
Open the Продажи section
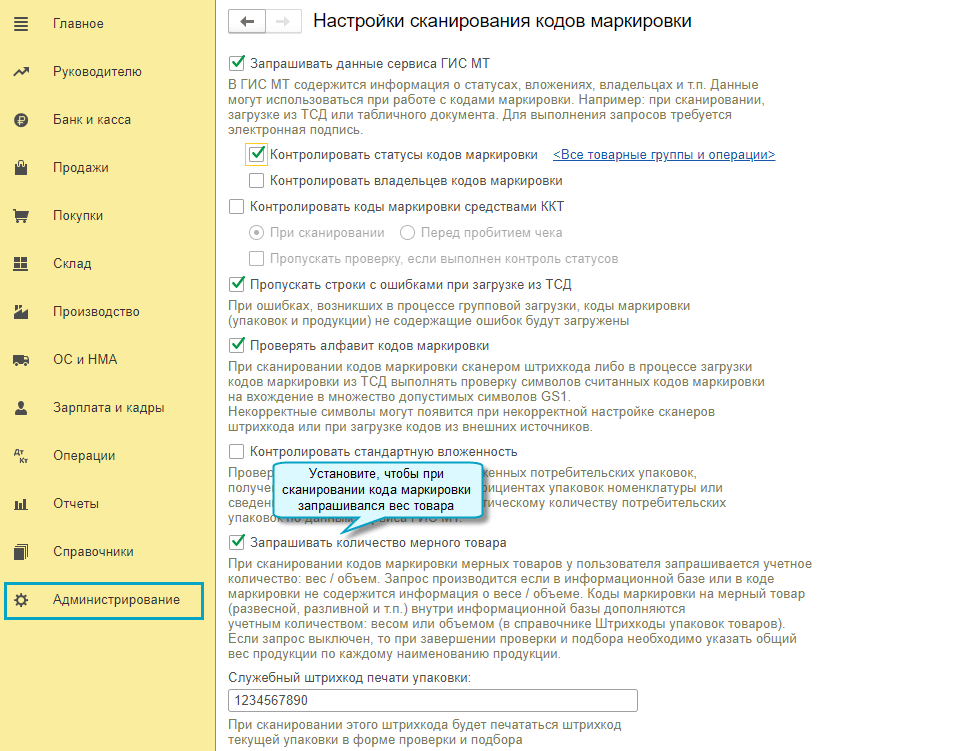[81, 168]
